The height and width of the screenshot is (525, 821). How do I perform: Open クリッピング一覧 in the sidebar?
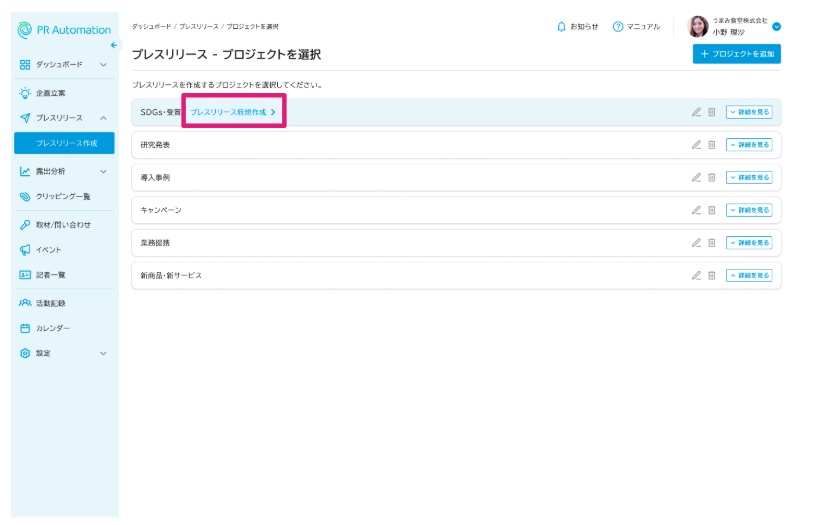coord(63,196)
